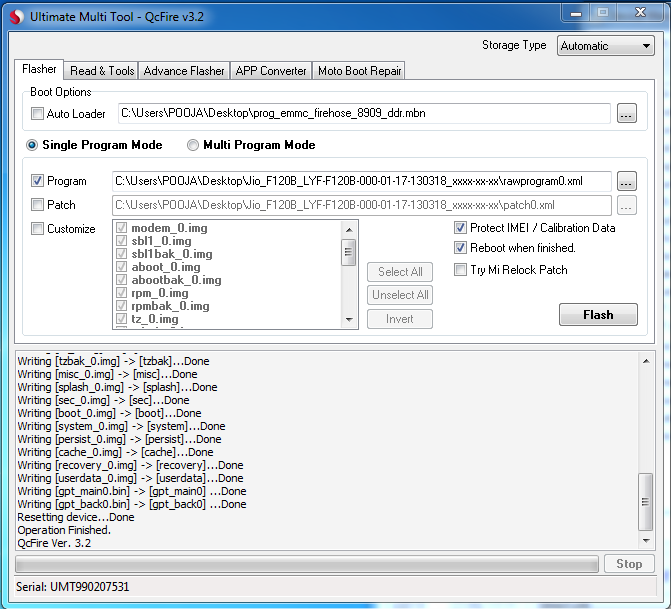Click the Invert button
This screenshot has height=609, width=671.
400,319
